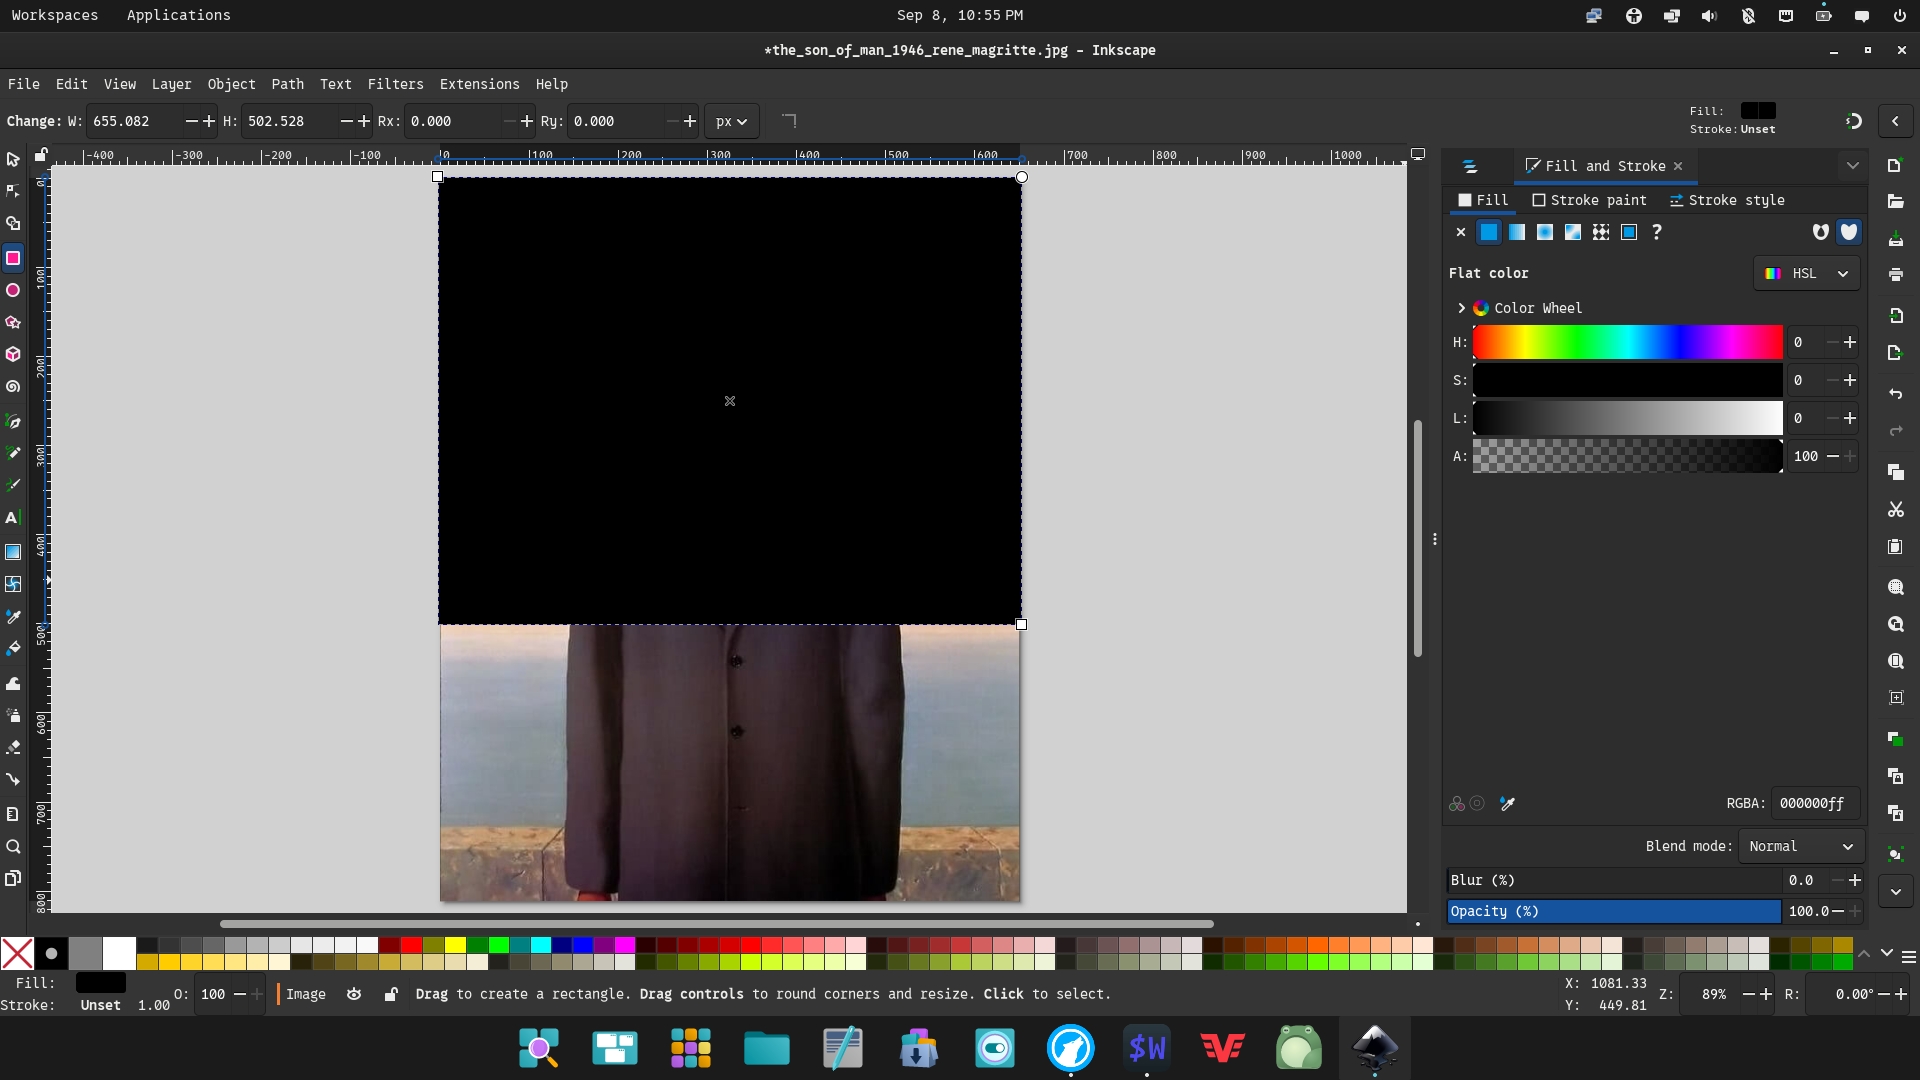Switch to the Stroke paint tab

(x=1589, y=200)
